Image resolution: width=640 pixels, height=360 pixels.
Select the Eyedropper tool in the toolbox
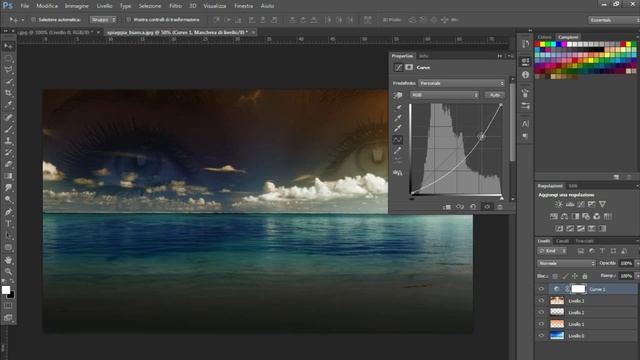click(8, 105)
